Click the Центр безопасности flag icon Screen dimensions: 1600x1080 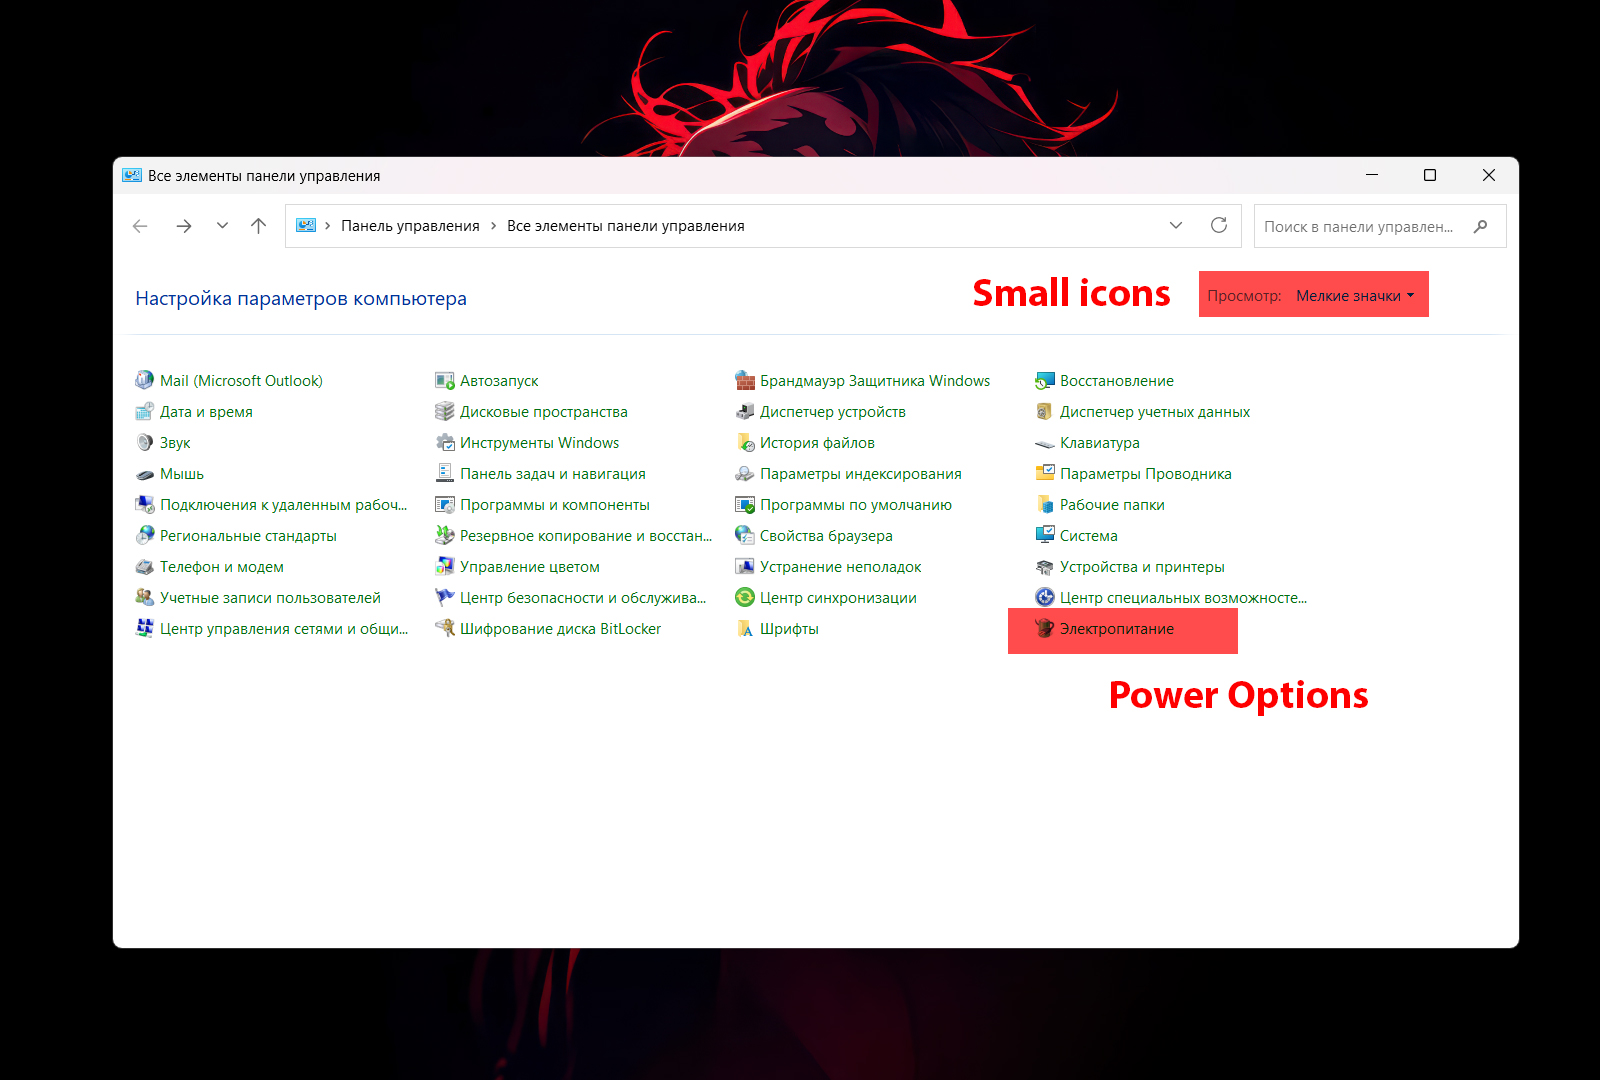coord(444,597)
